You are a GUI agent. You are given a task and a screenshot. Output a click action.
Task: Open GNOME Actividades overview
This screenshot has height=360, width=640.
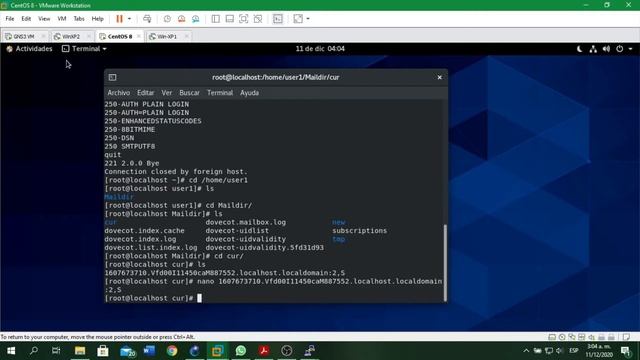tap(29, 49)
